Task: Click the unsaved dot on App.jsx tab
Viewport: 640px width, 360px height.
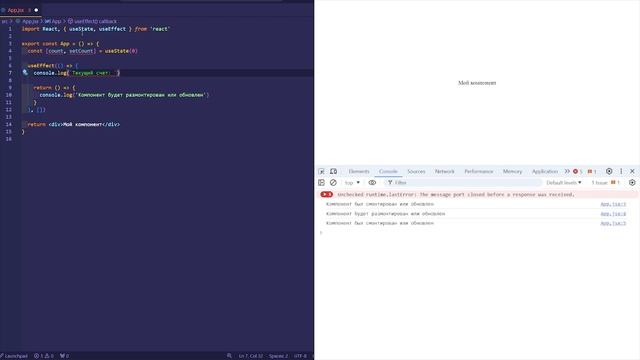Action: click(36, 10)
